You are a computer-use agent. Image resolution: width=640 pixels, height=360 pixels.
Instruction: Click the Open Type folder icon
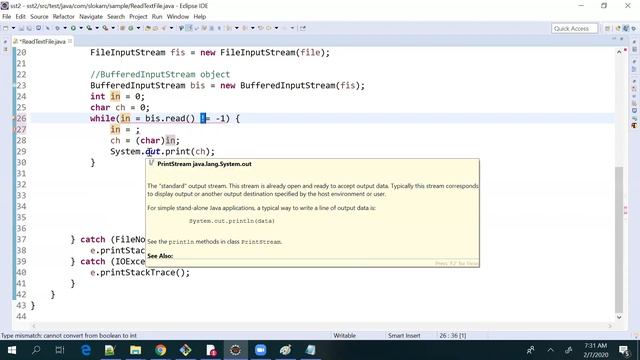pyautogui.click(x=148, y=28)
